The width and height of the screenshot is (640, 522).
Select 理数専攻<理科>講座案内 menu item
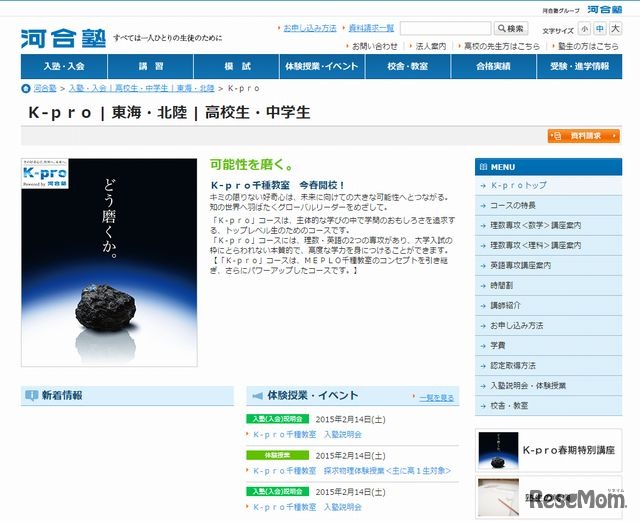(x=548, y=245)
